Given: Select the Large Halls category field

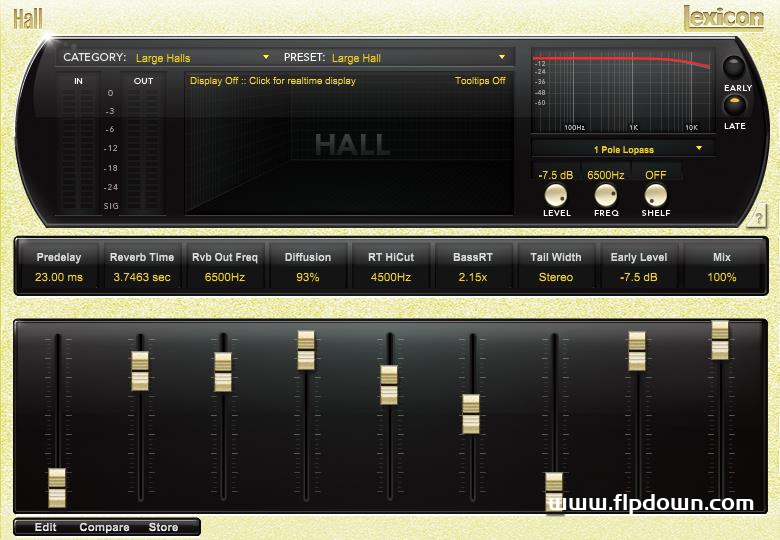Looking at the screenshot, I should (201, 58).
